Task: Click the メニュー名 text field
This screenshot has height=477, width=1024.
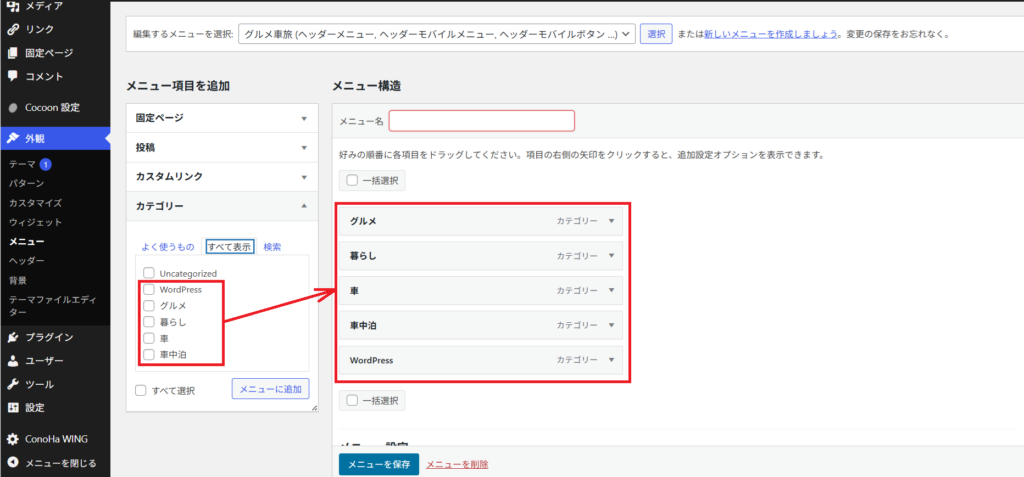Action: (x=482, y=121)
